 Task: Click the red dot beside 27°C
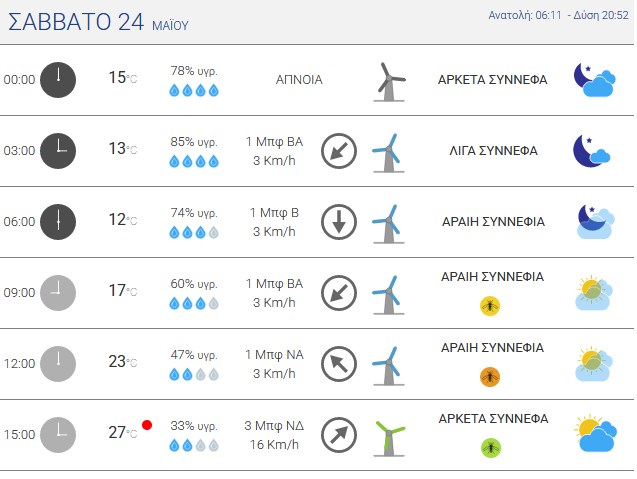pyautogui.click(x=147, y=425)
